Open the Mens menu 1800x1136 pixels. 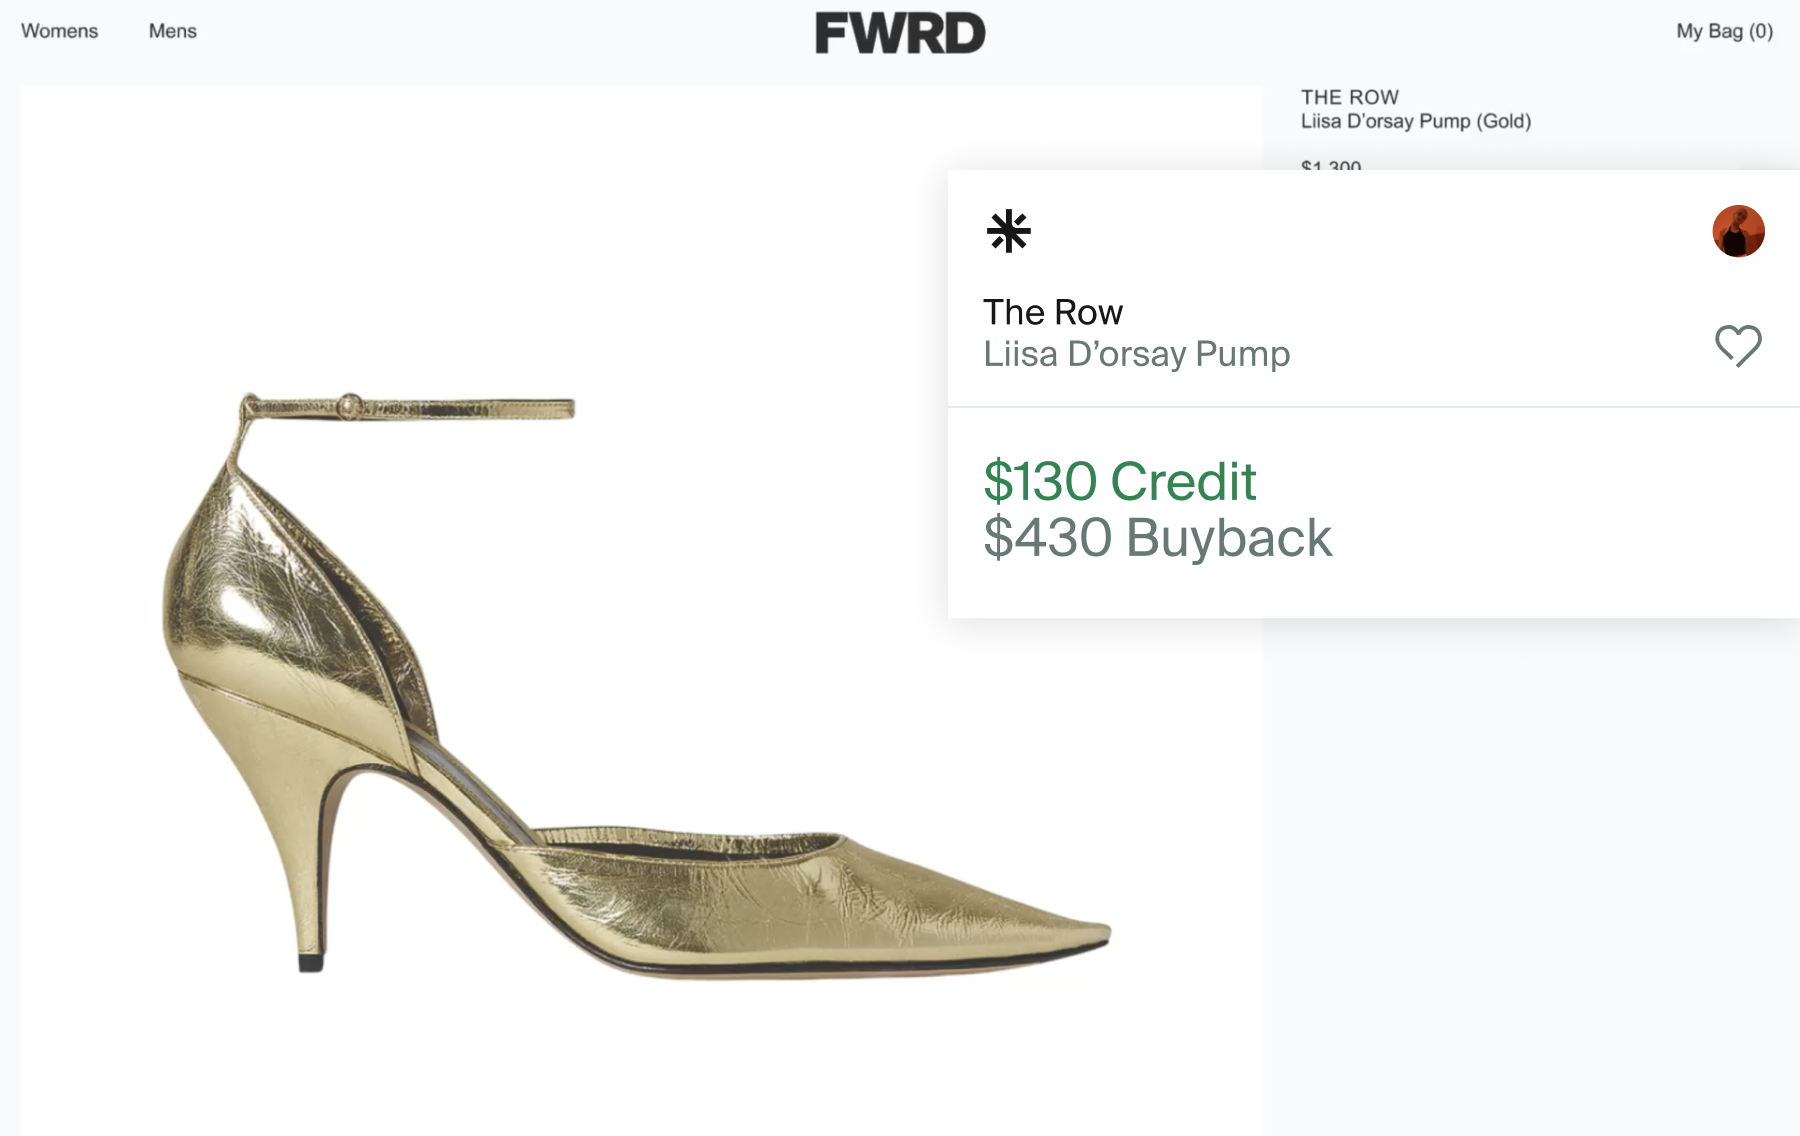click(173, 31)
